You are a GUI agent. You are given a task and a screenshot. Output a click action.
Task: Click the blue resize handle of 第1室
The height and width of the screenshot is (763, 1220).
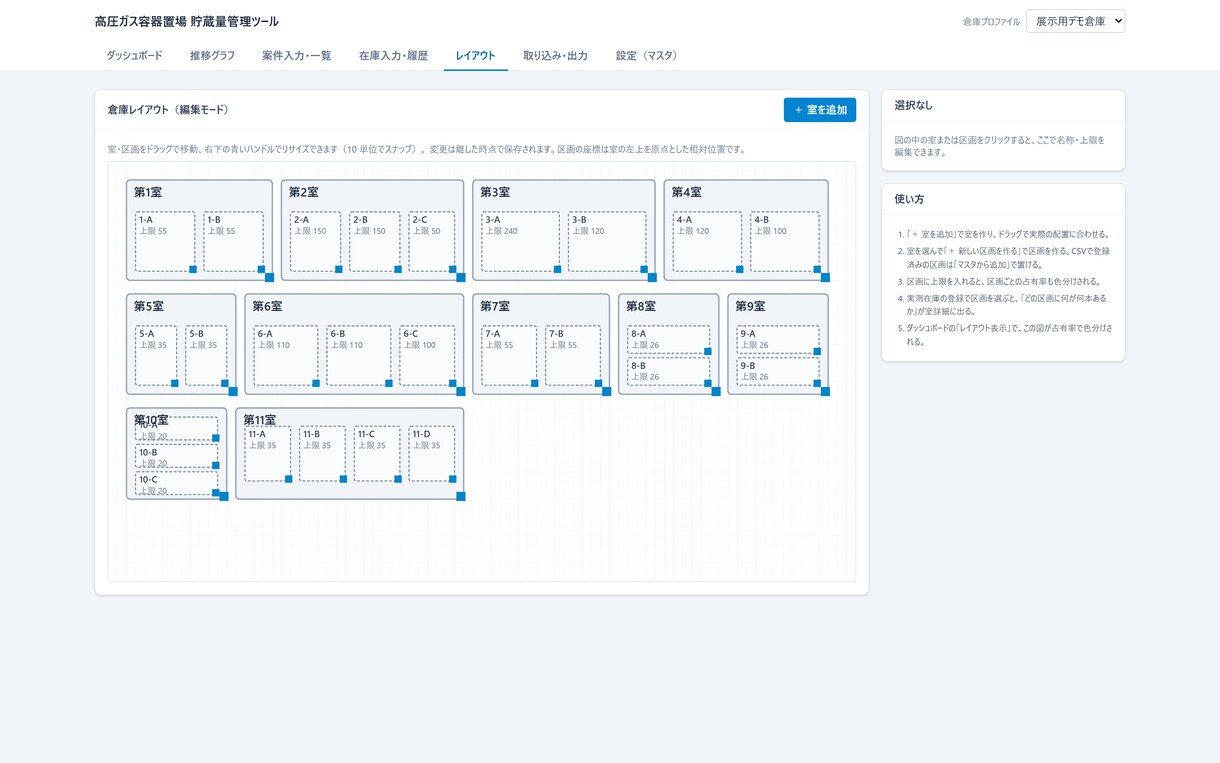point(269,277)
